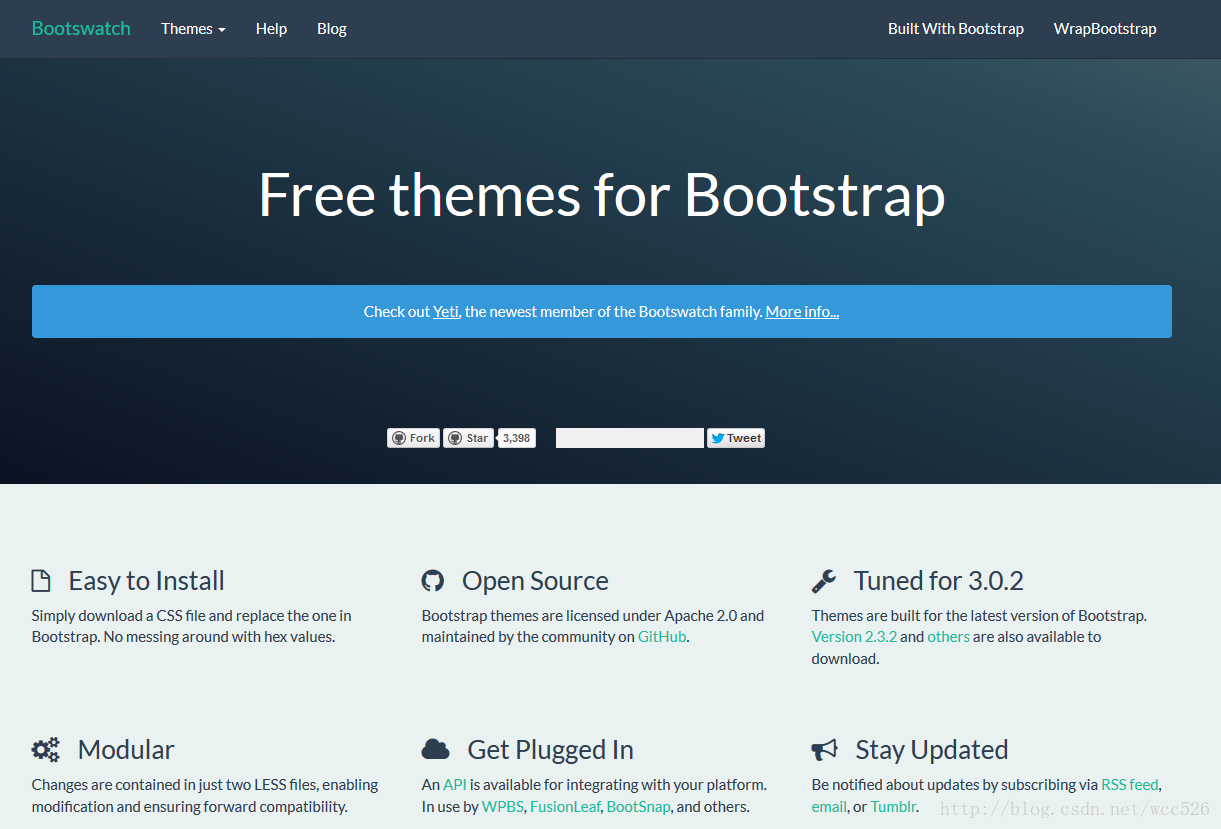Click the megaphone icon beside Stay Updated
This screenshot has width=1221, height=829.
(824, 750)
